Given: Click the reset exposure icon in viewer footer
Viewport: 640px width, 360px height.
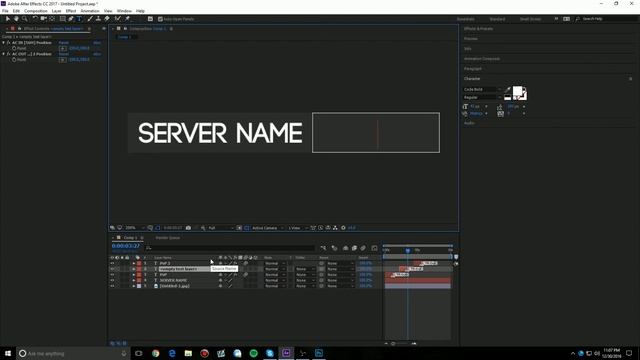Looking at the screenshot, I should [343, 228].
